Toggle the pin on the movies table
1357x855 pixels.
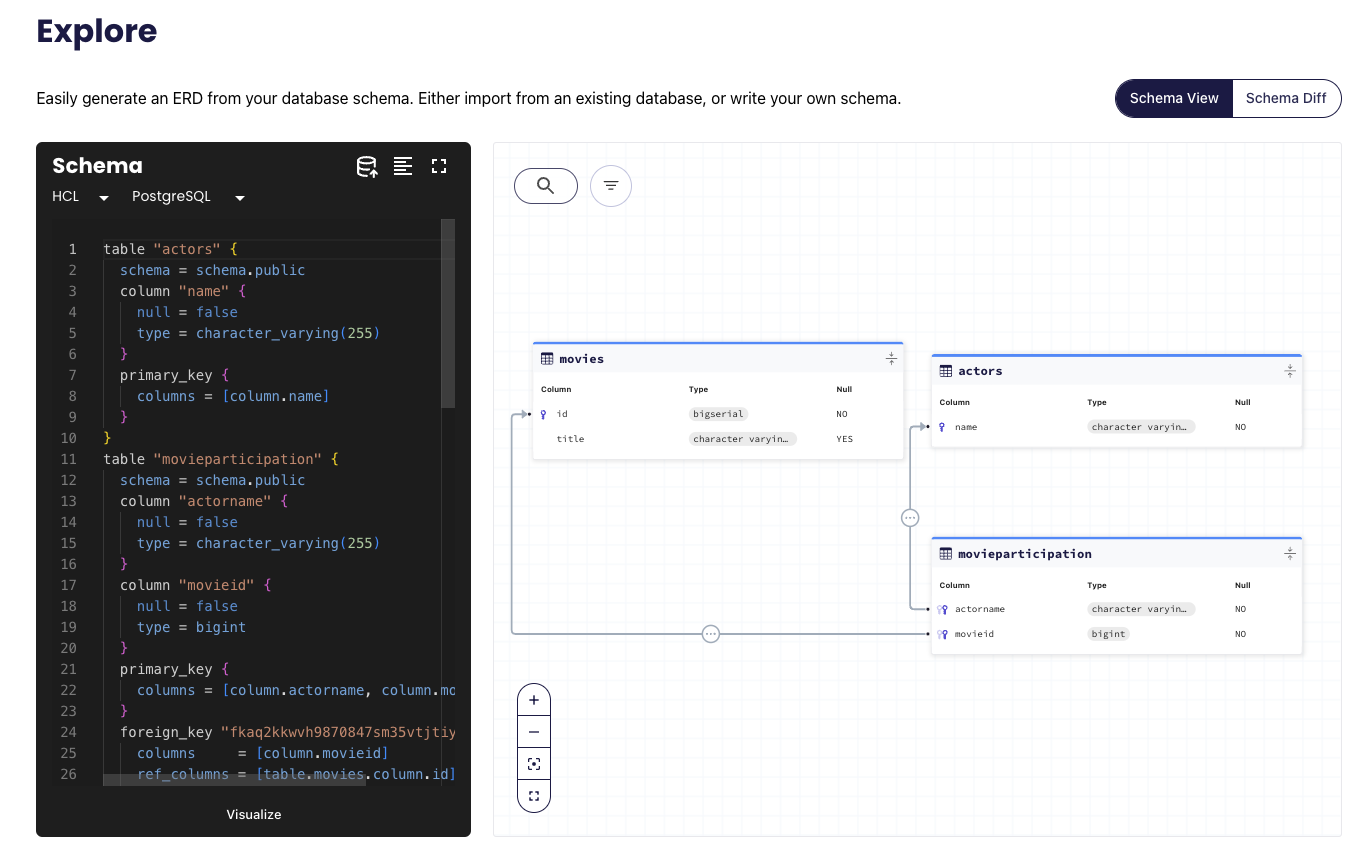click(x=890, y=357)
